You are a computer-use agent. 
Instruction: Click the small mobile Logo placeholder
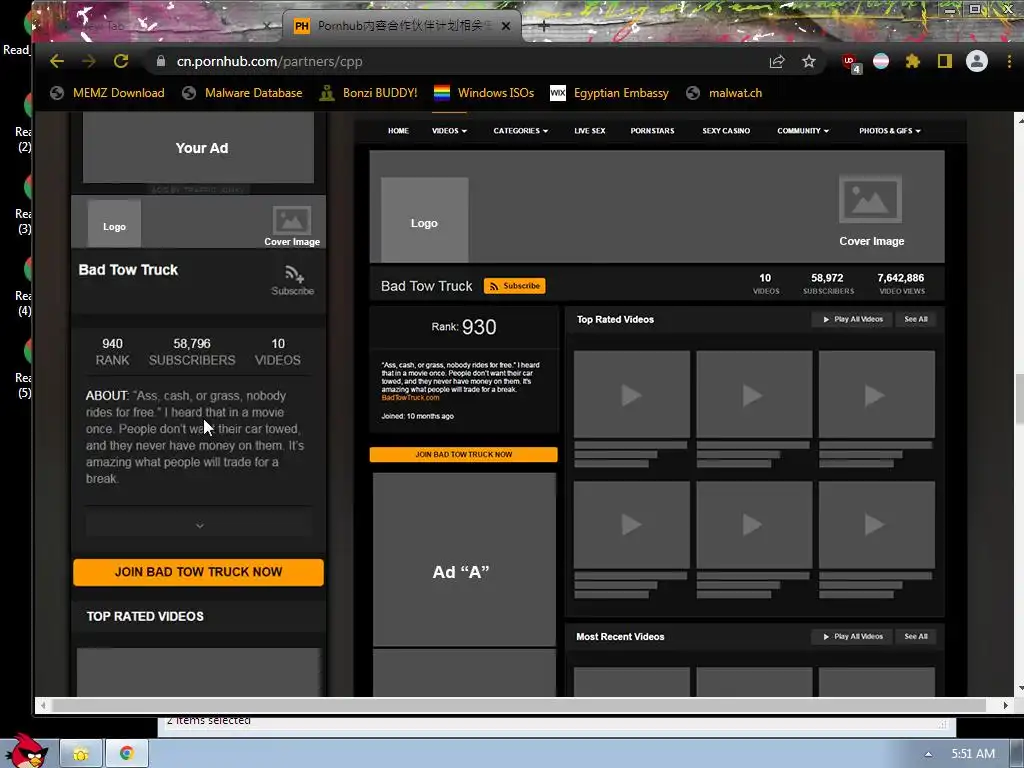point(114,224)
